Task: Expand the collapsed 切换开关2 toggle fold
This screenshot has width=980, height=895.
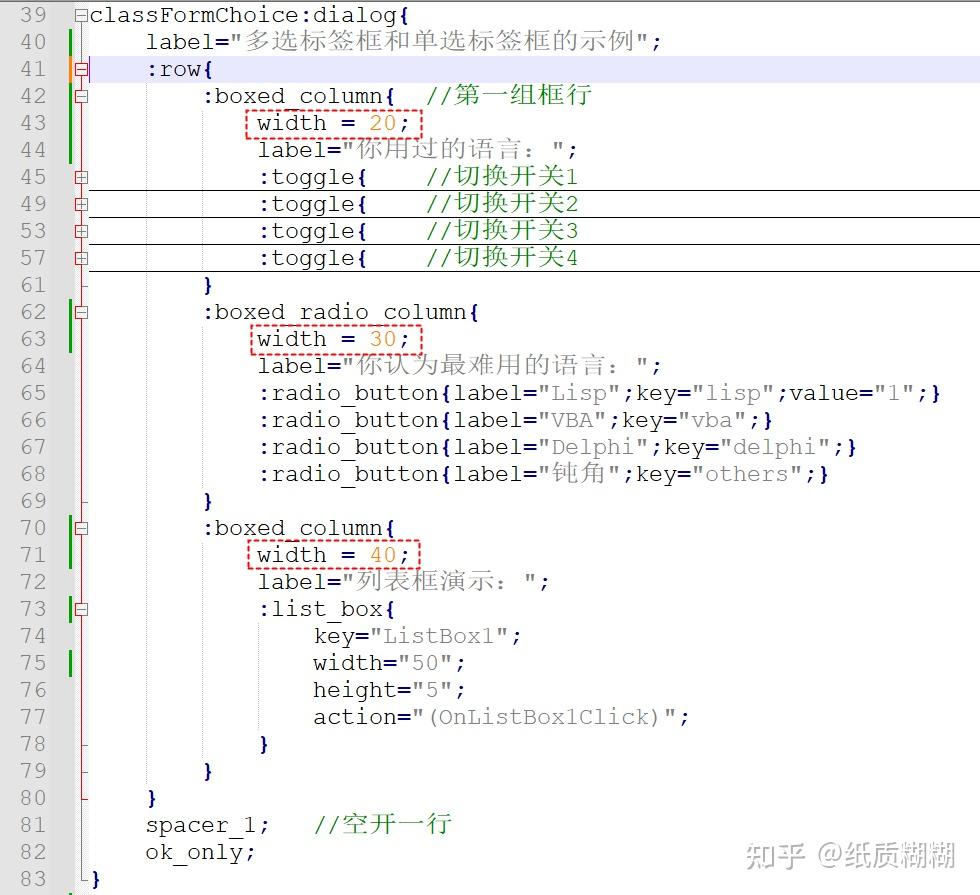Action: tap(80, 203)
